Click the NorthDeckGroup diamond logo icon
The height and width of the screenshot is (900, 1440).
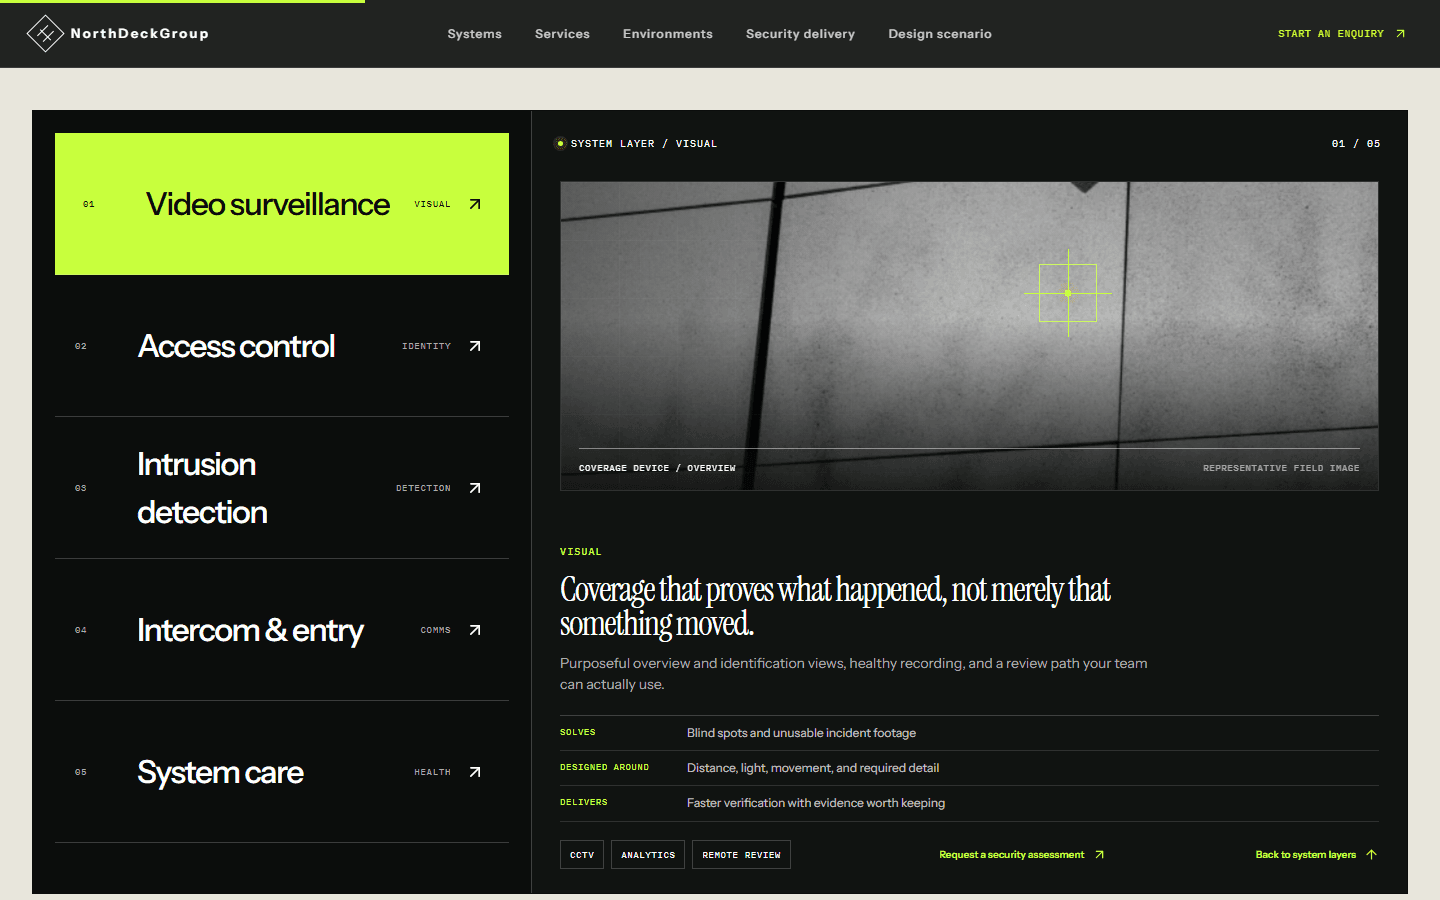(x=45, y=34)
